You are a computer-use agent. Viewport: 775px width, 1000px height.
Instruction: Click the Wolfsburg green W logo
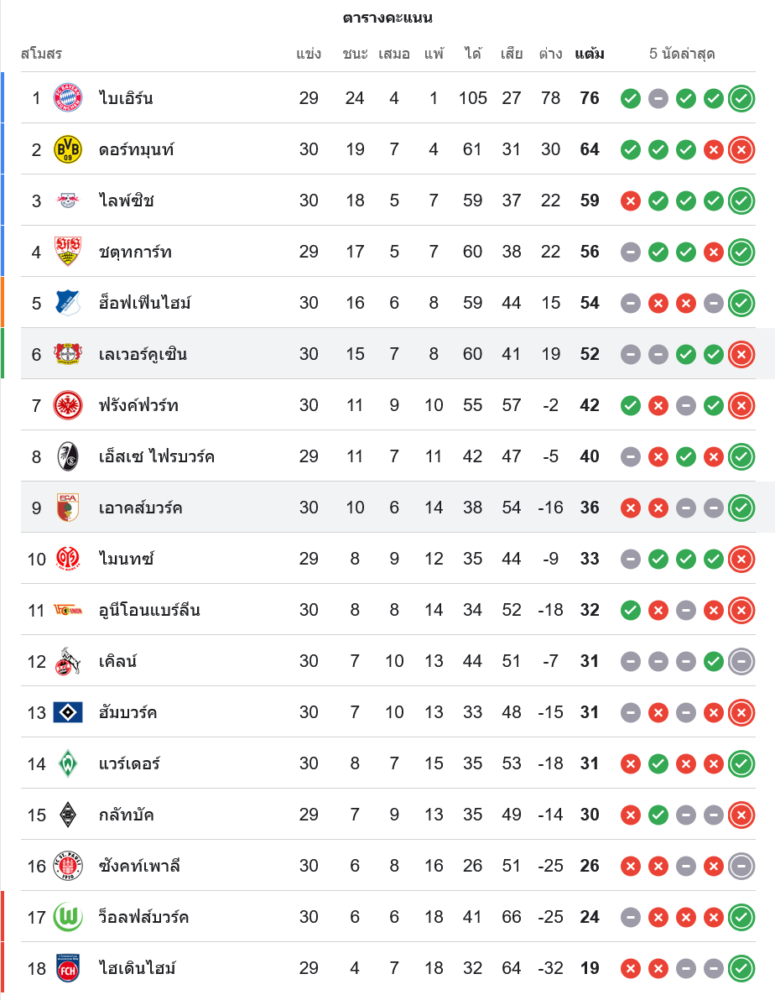(68, 917)
